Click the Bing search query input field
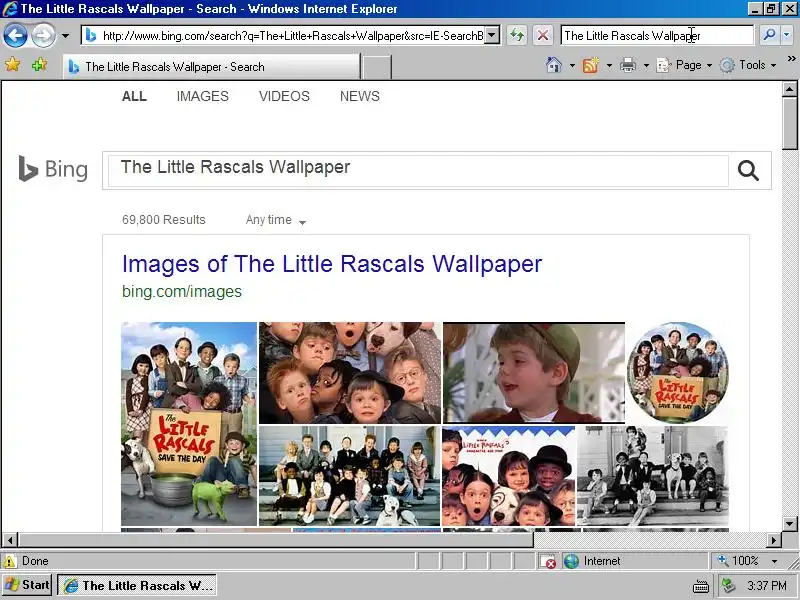This screenshot has width=800, height=600. coord(418,170)
